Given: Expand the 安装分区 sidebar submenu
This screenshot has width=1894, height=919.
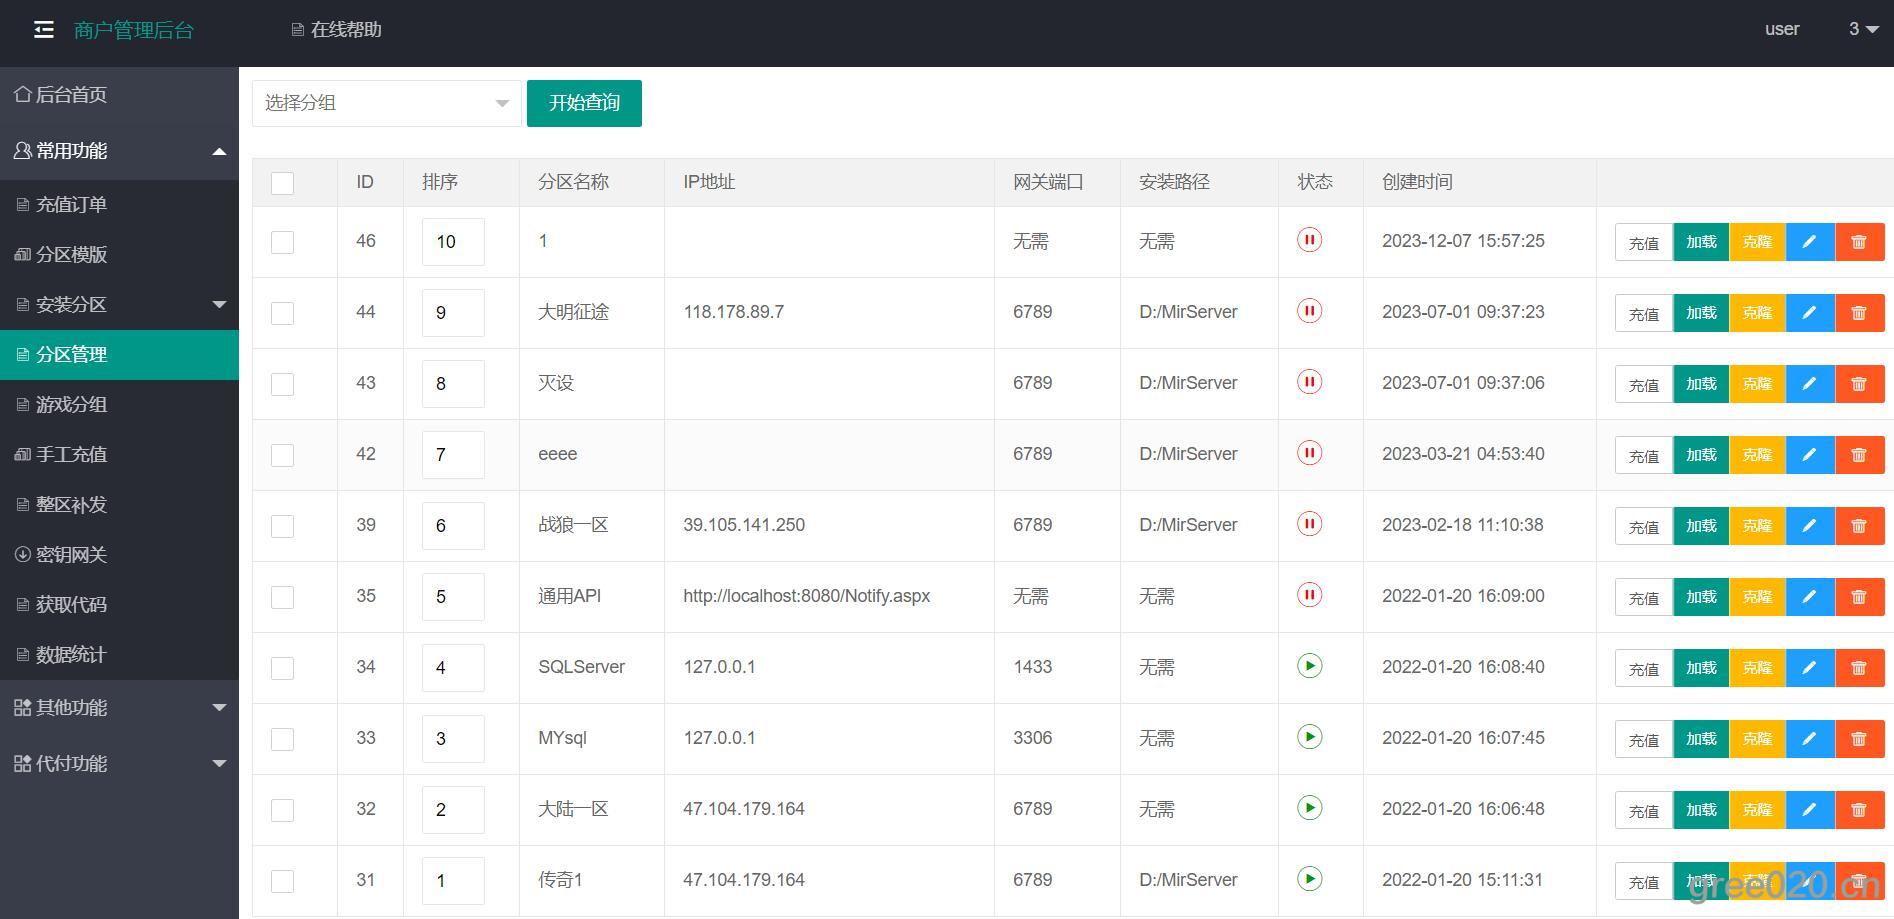Looking at the screenshot, I should (x=119, y=304).
